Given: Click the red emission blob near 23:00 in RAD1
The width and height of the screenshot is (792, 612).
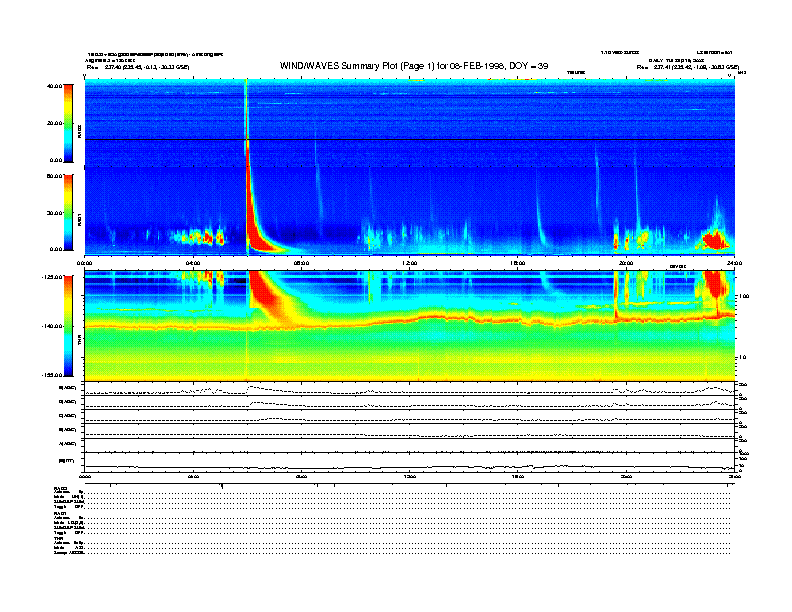Looking at the screenshot, I should 715,240.
